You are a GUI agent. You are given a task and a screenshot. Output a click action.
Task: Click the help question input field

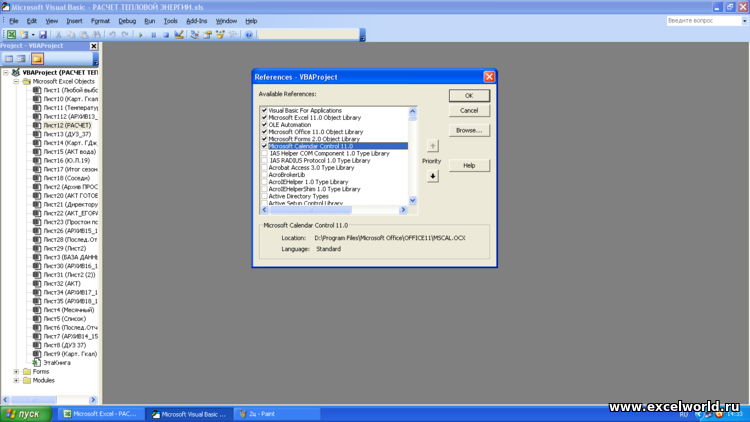[x=704, y=21]
